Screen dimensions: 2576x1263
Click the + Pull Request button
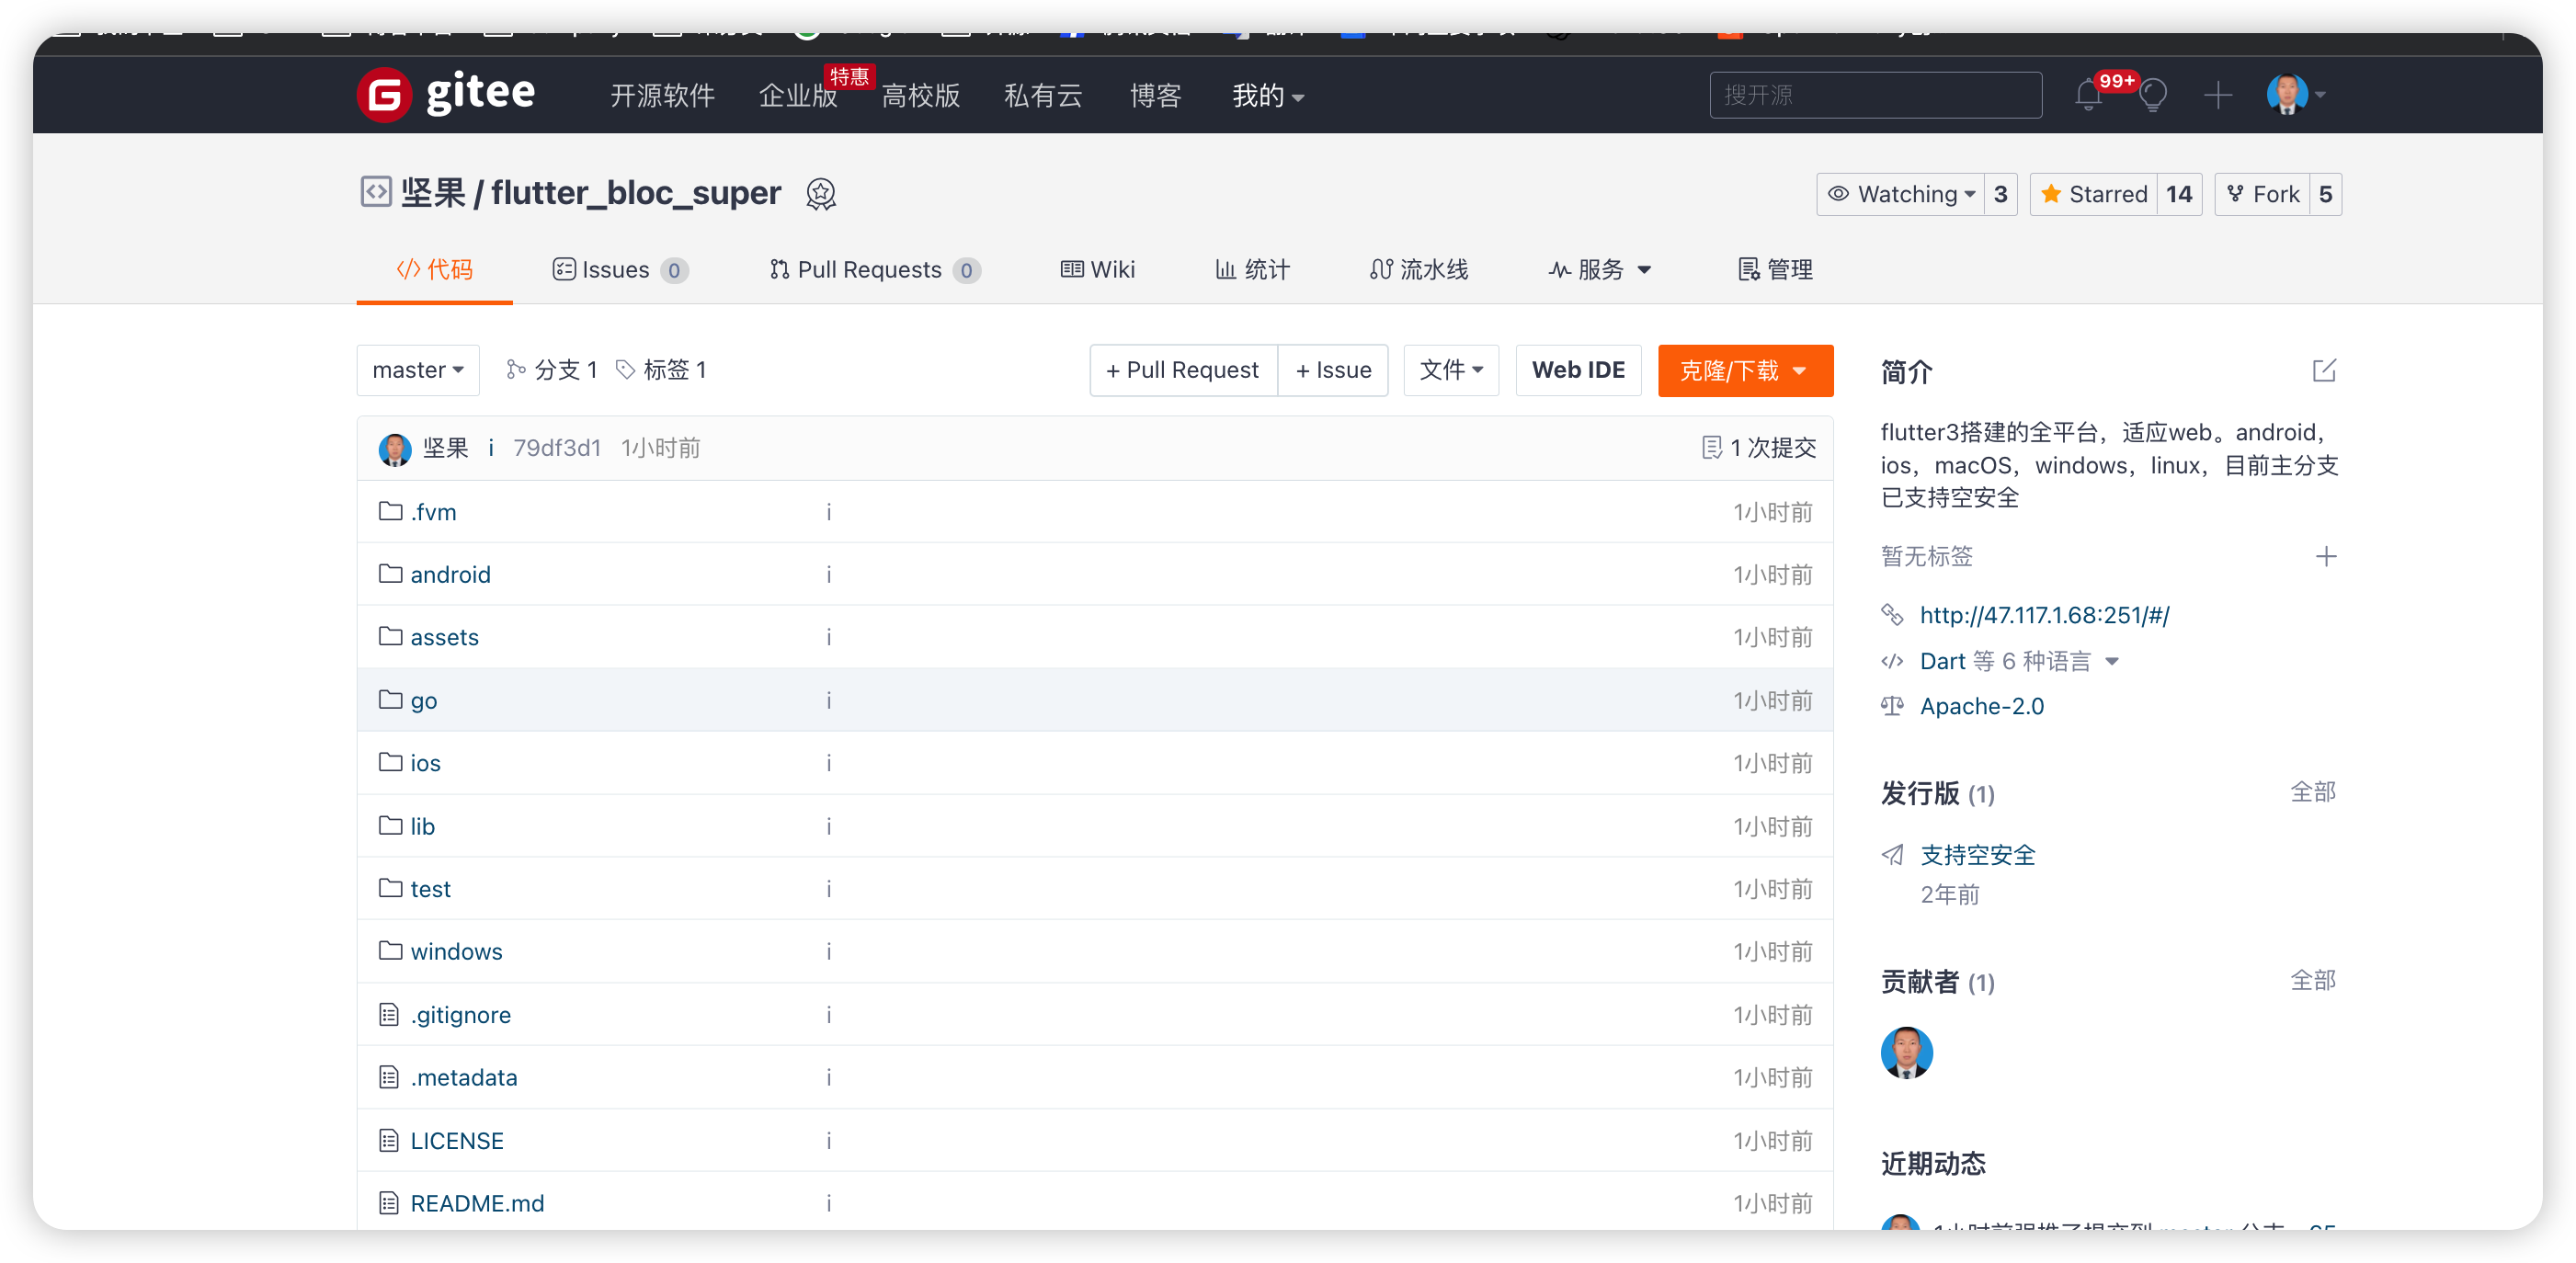1183,370
